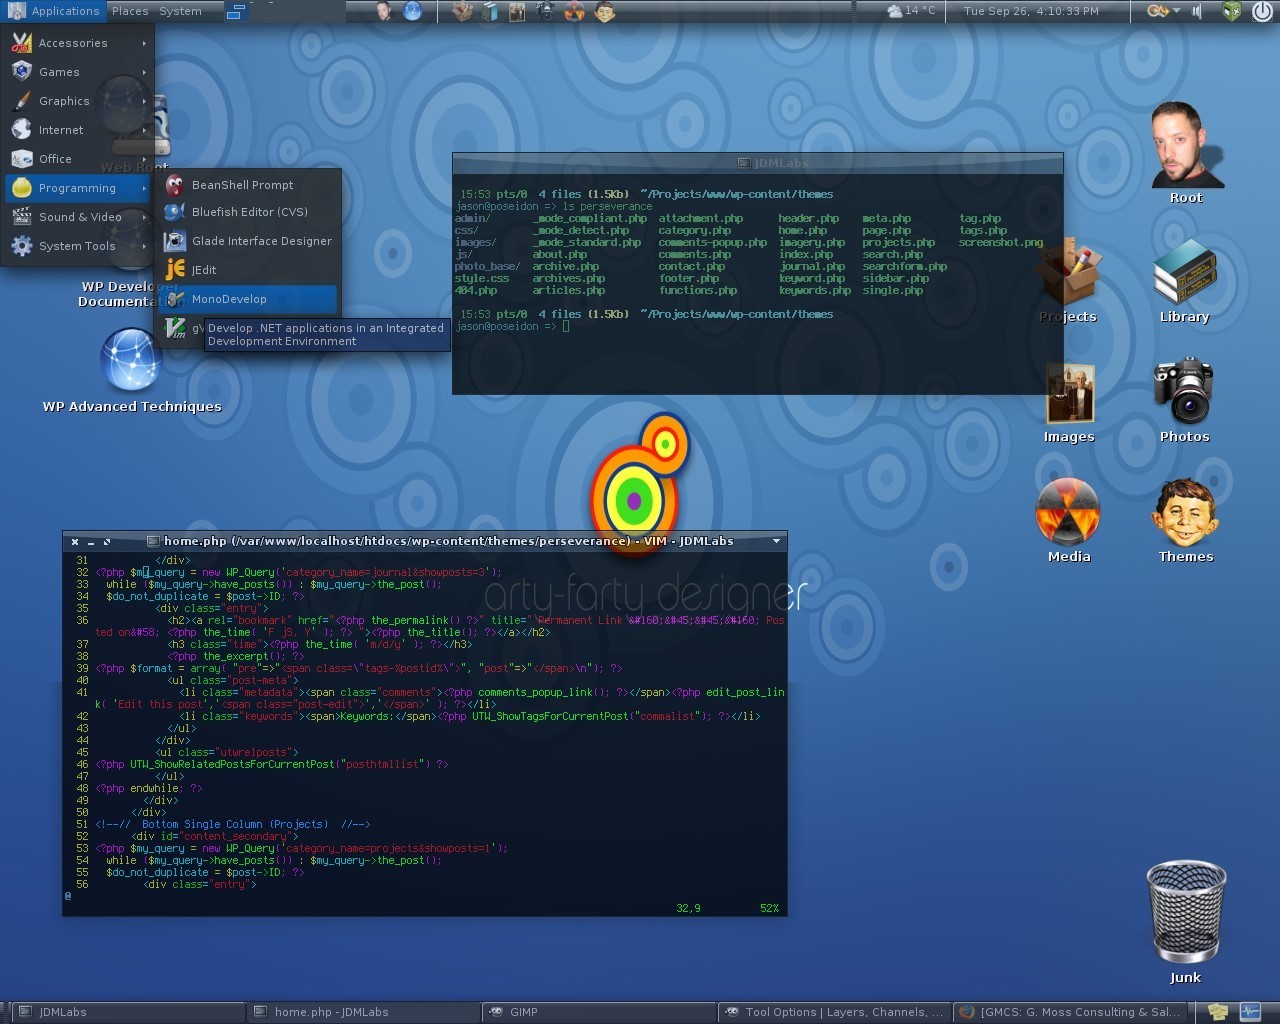1280x1024 pixels.
Task: Launch Glade Interface Designer
Action: click(248, 241)
